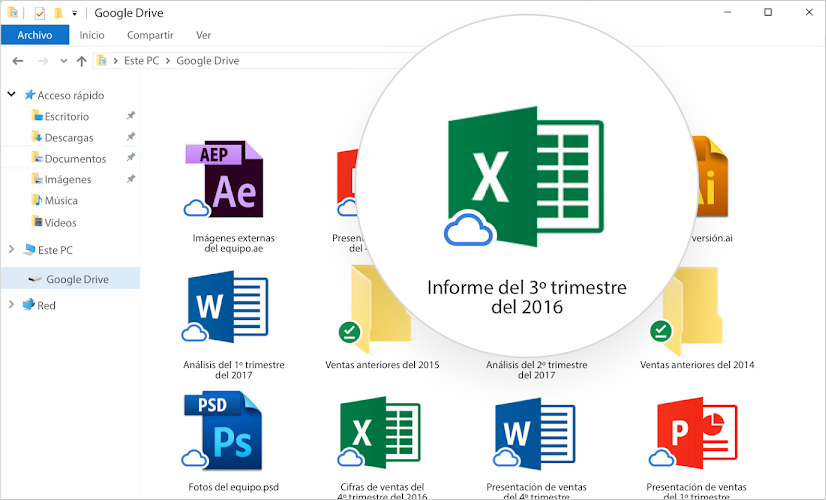The width and height of the screenshot is (826, 500).
Task: Click the new folder icon in title bar
Action: click(58, 13)
